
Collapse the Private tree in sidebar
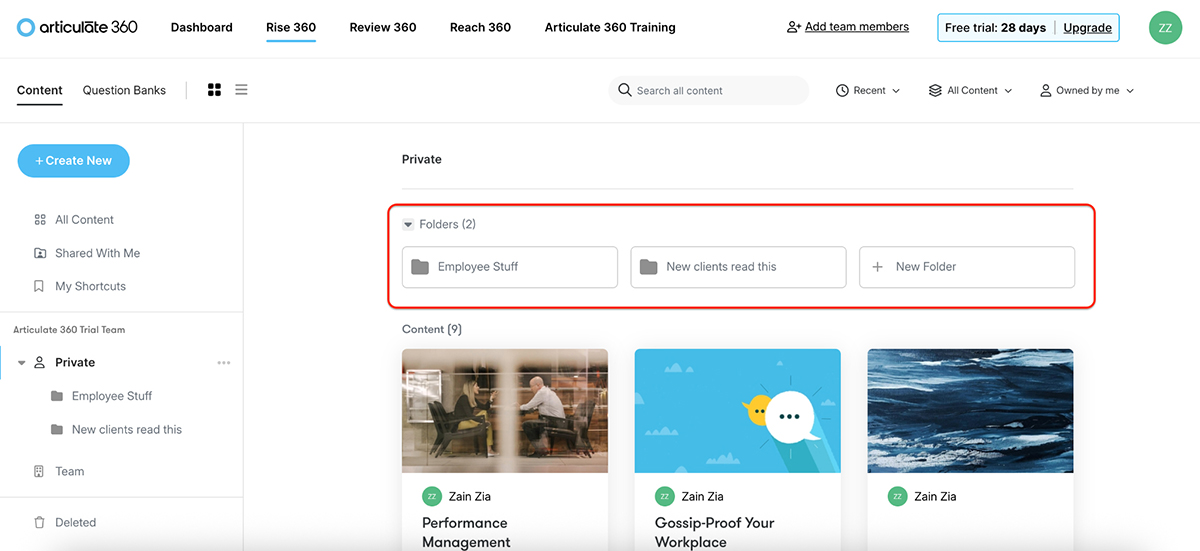coord(22,363)
